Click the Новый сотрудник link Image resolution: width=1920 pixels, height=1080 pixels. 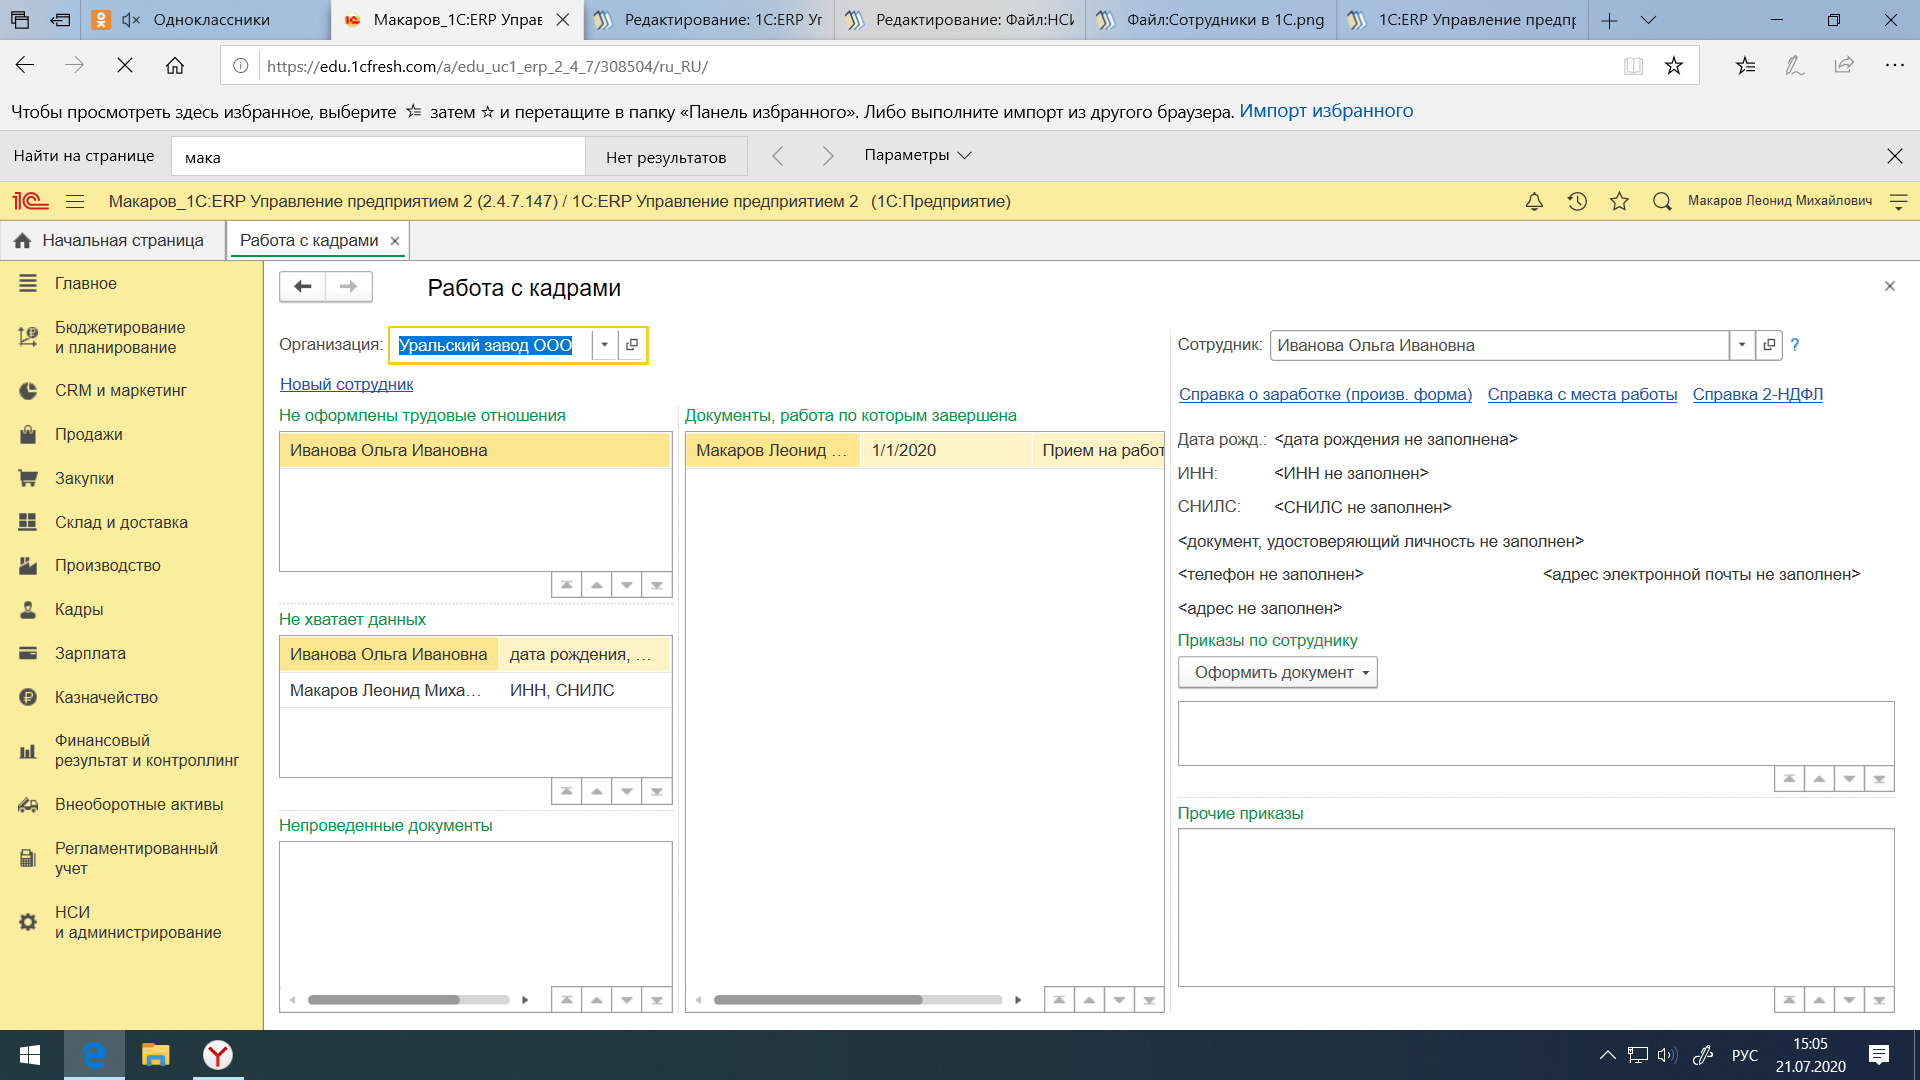(x=346, y=384)
